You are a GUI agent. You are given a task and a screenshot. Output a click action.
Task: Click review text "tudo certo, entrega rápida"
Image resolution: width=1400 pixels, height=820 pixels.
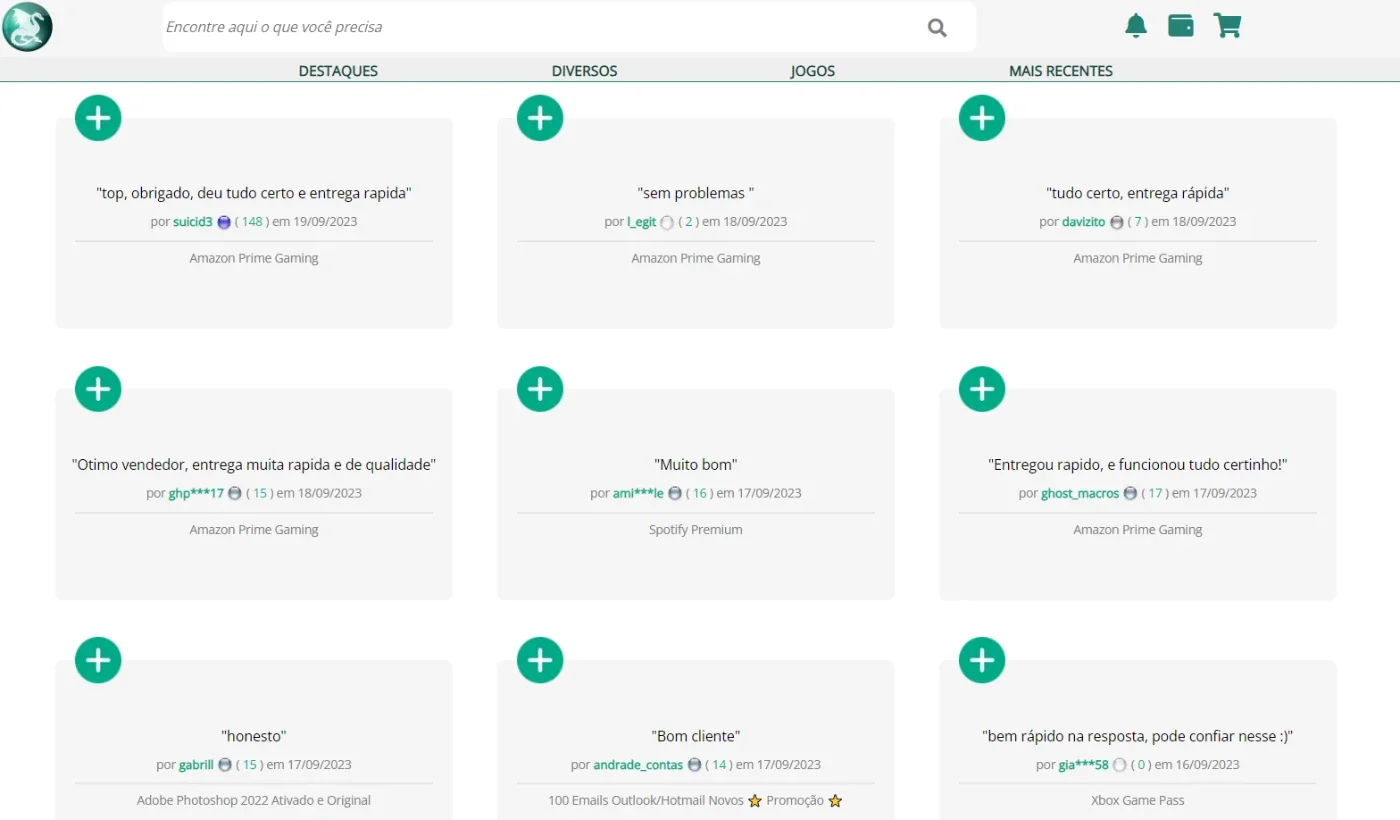coord(1138,193)
